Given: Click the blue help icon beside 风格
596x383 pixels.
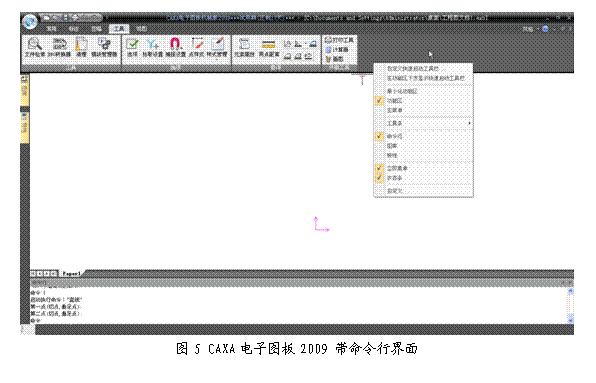Looking at the screenshot, I should point(545,29).
